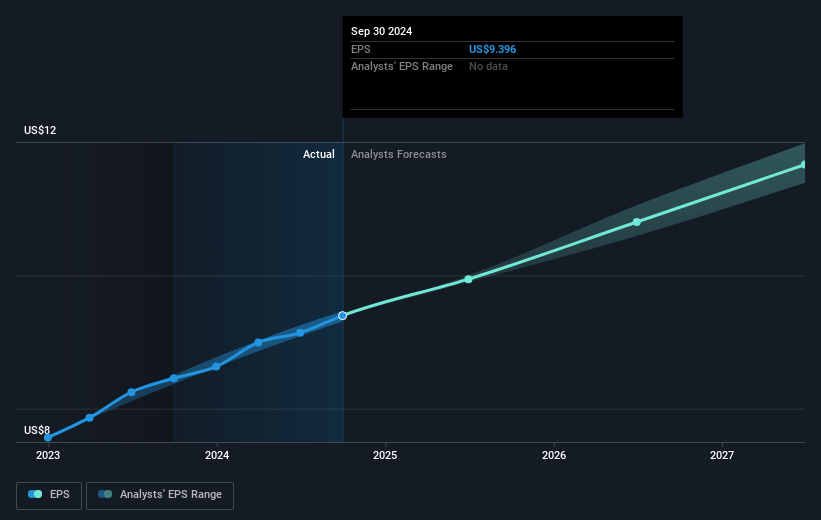Click the 2025 x-axis label
The width and height of the screenshot is (821, 520).
(385, 455)
